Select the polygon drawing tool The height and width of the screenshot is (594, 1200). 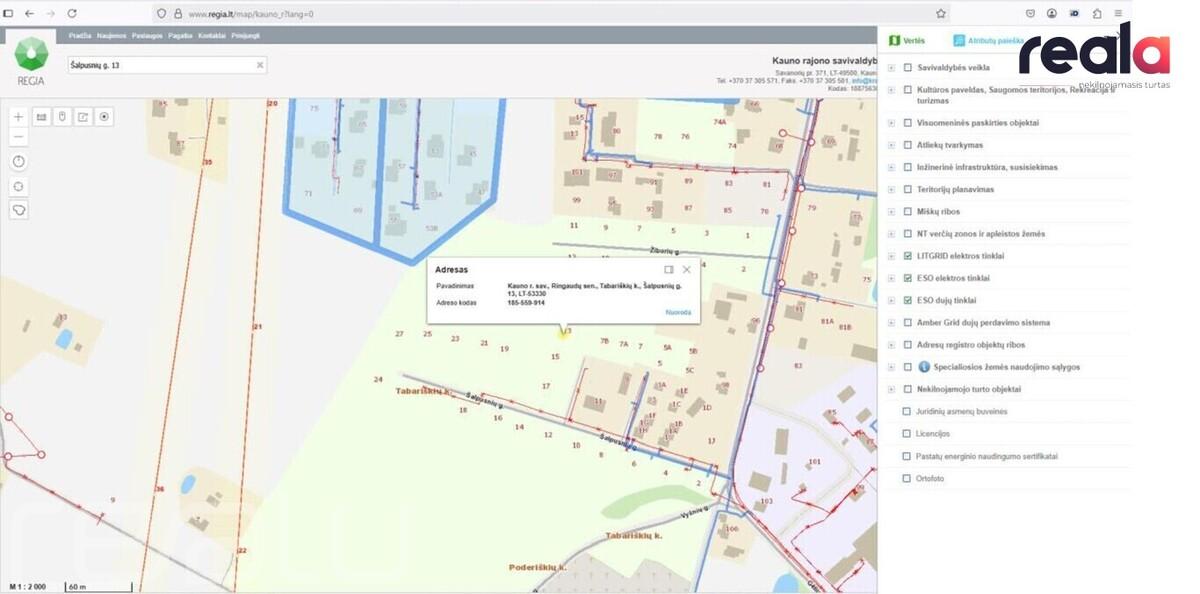click(x=18, y=210)
